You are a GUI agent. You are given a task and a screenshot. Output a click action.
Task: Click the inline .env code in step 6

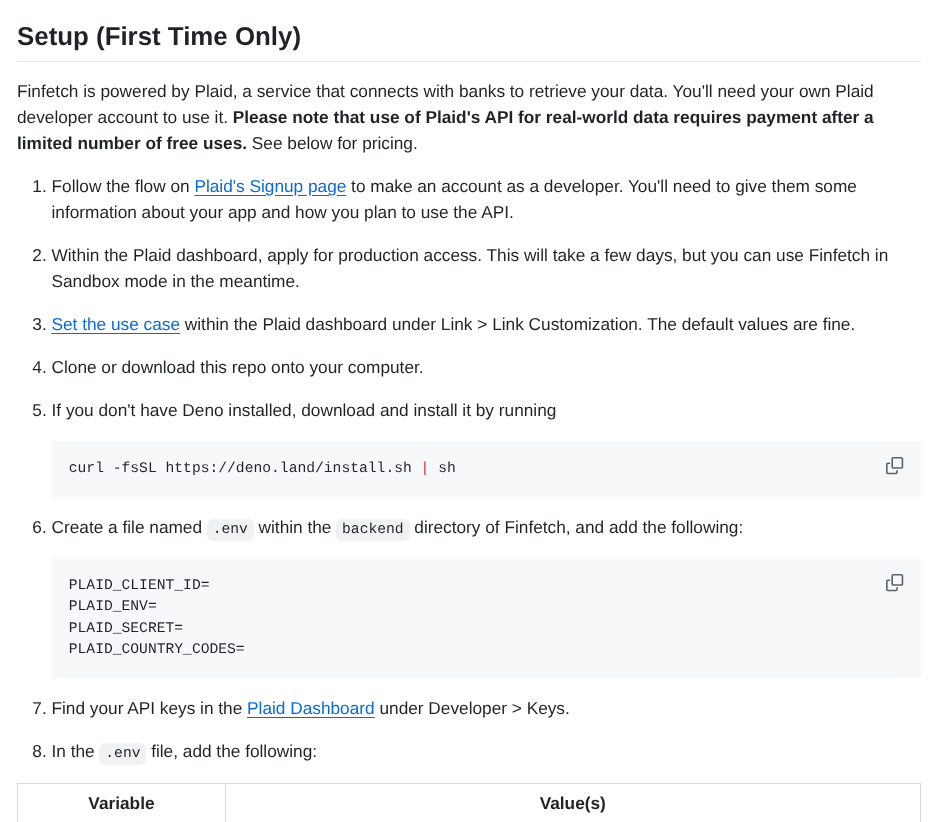pos(230,528)
